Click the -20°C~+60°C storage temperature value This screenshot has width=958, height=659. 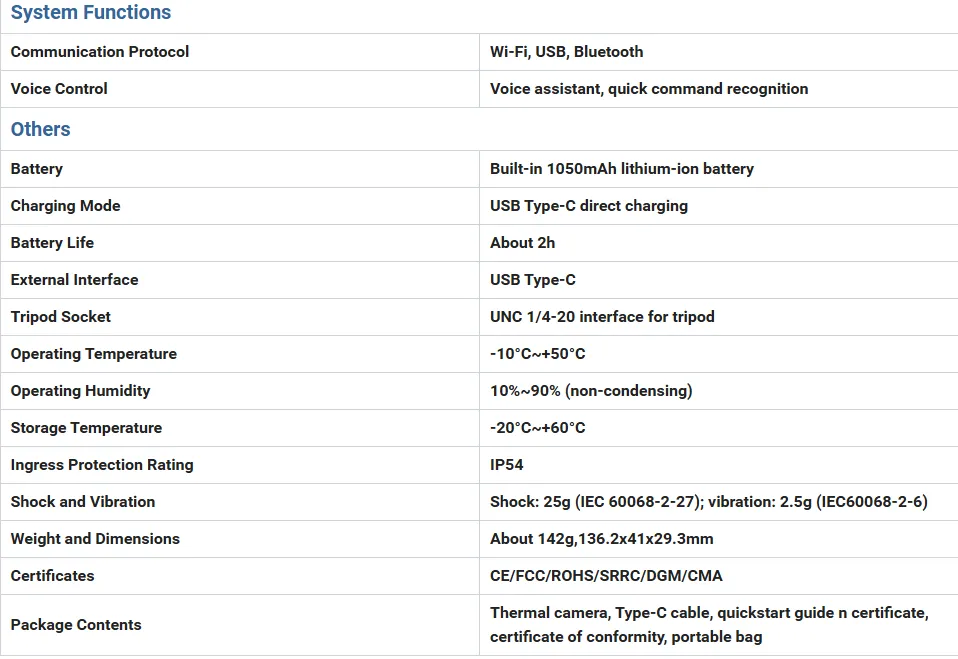pos(538,428)
